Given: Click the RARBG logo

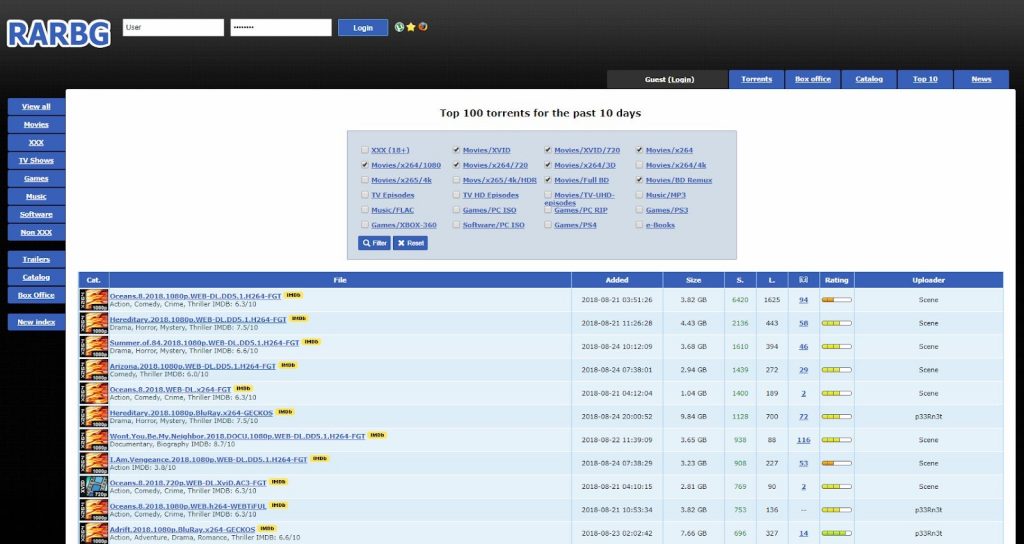Looking at the screenshot, I should click(x=58, y=33).
